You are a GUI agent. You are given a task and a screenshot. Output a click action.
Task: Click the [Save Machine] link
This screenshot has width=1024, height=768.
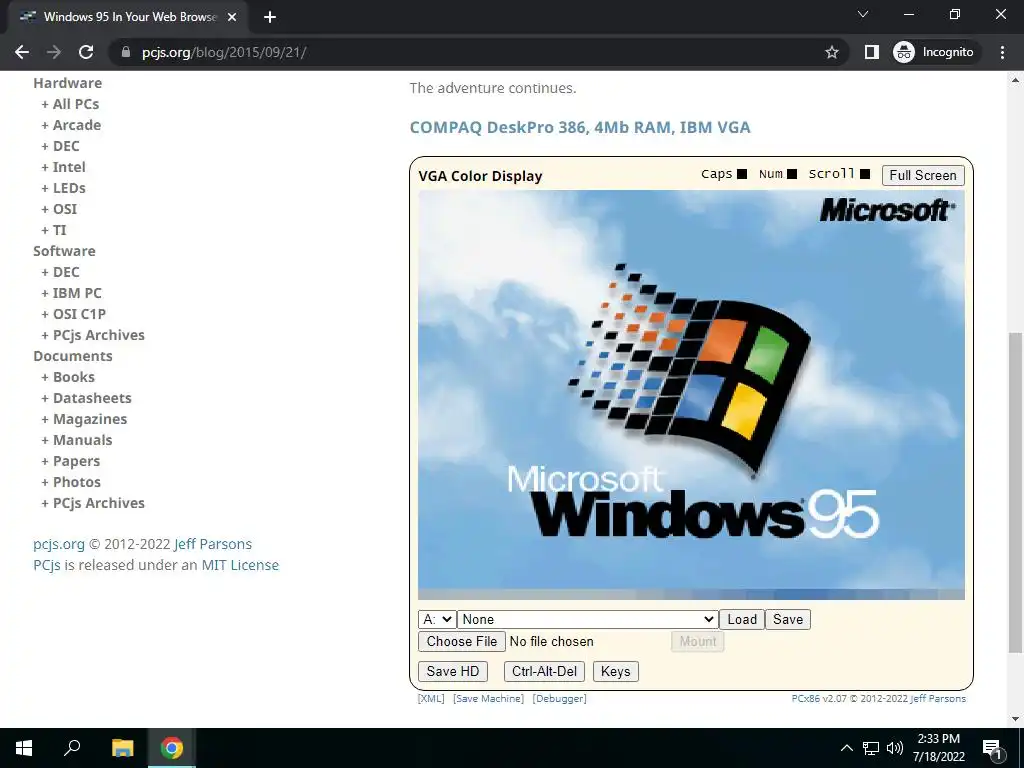point(488,699)
